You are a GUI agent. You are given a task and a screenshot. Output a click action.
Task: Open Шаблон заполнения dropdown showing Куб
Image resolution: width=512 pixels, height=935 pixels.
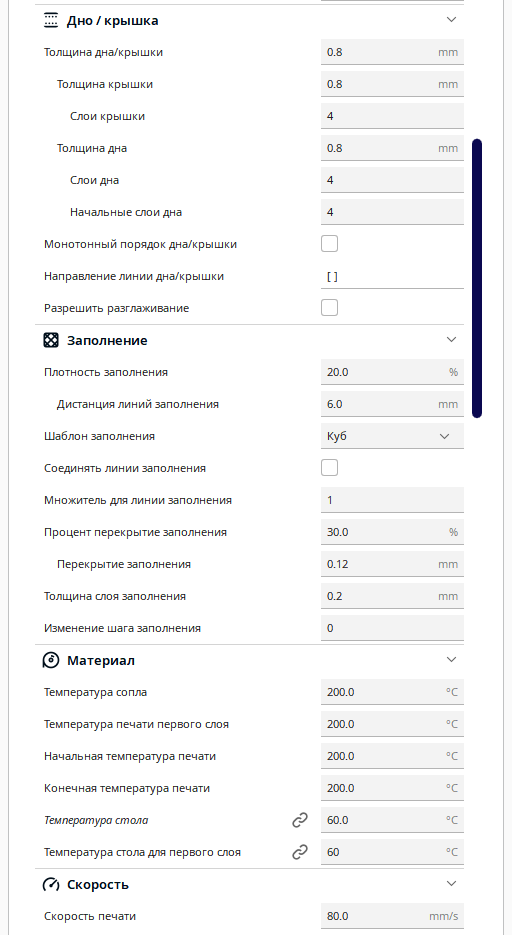point(392,436)
